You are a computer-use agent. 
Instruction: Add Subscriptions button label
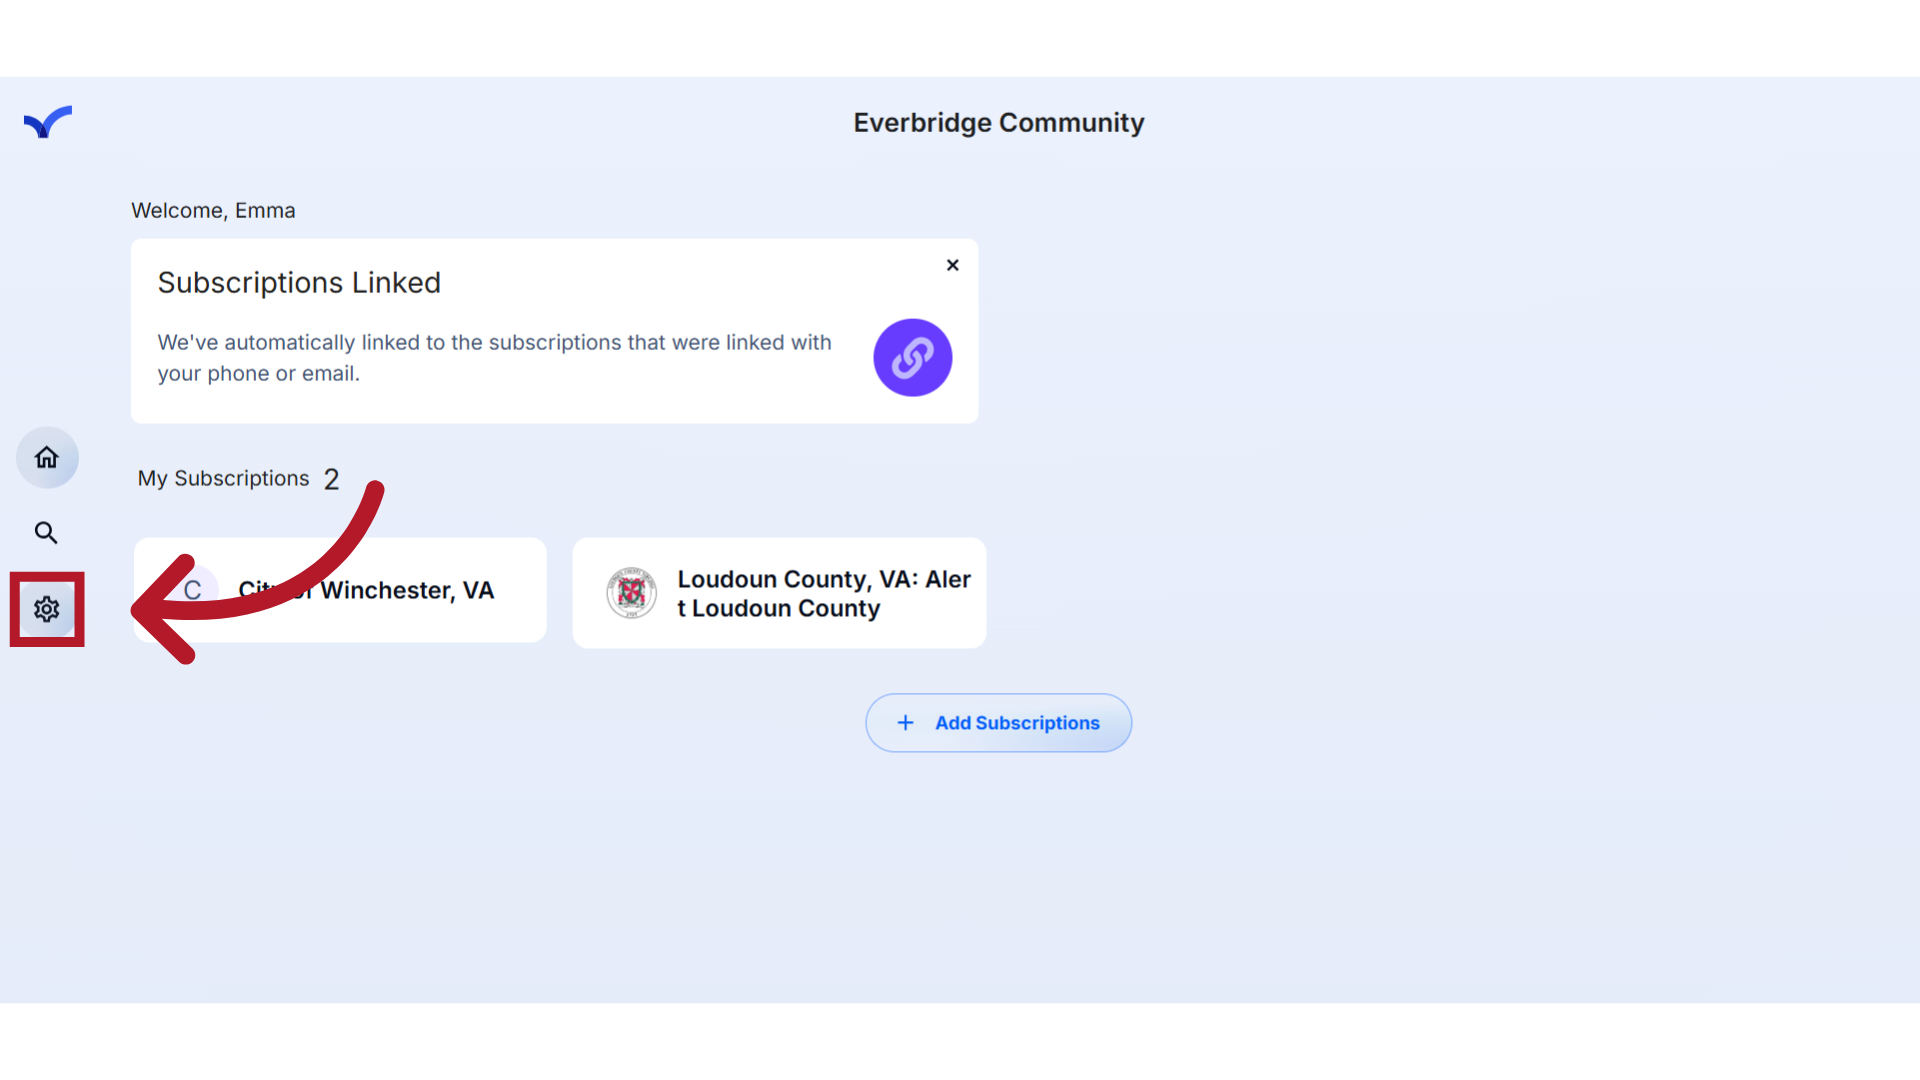pos(1017,723)
